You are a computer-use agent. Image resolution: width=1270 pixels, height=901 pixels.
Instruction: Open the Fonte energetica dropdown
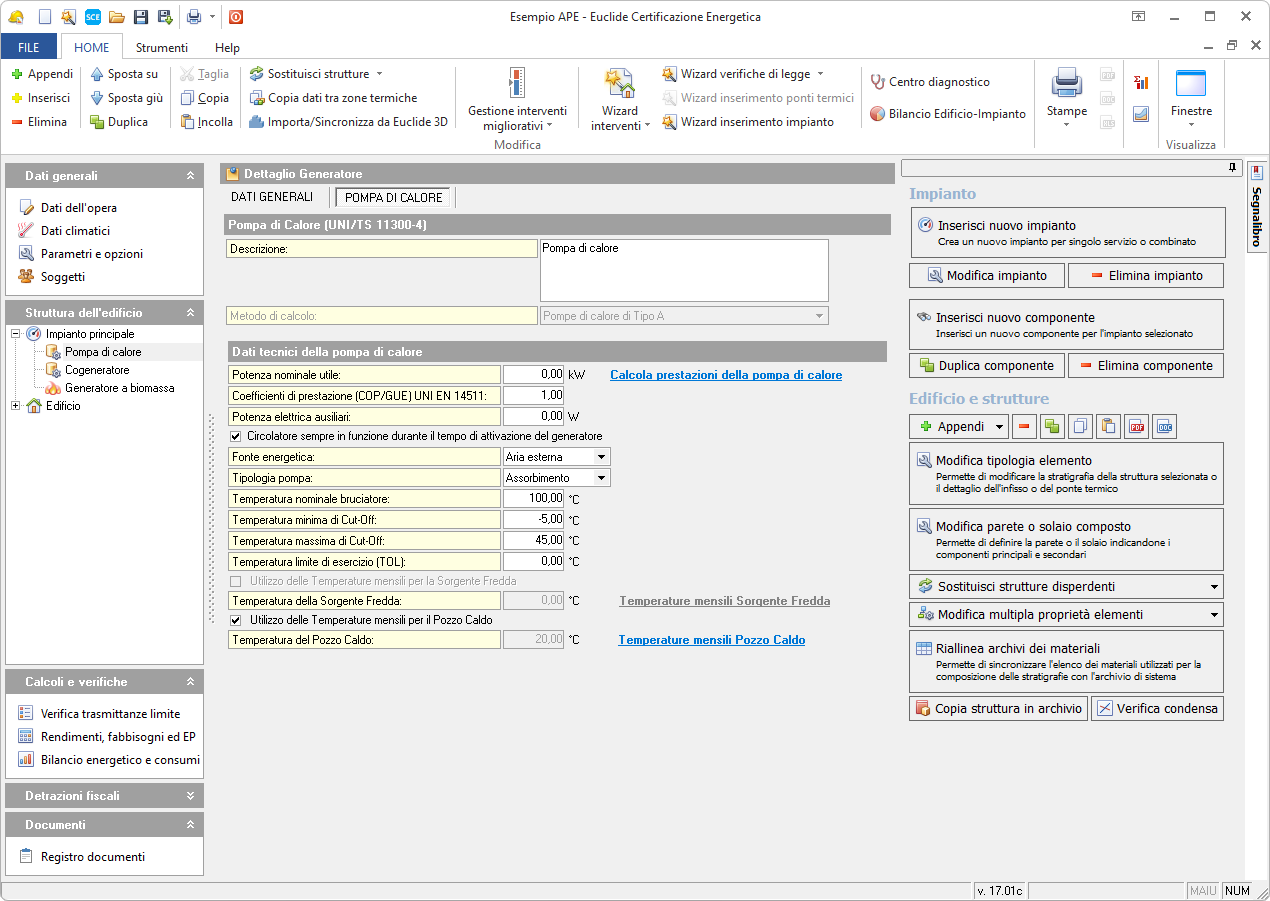(600, 457)
